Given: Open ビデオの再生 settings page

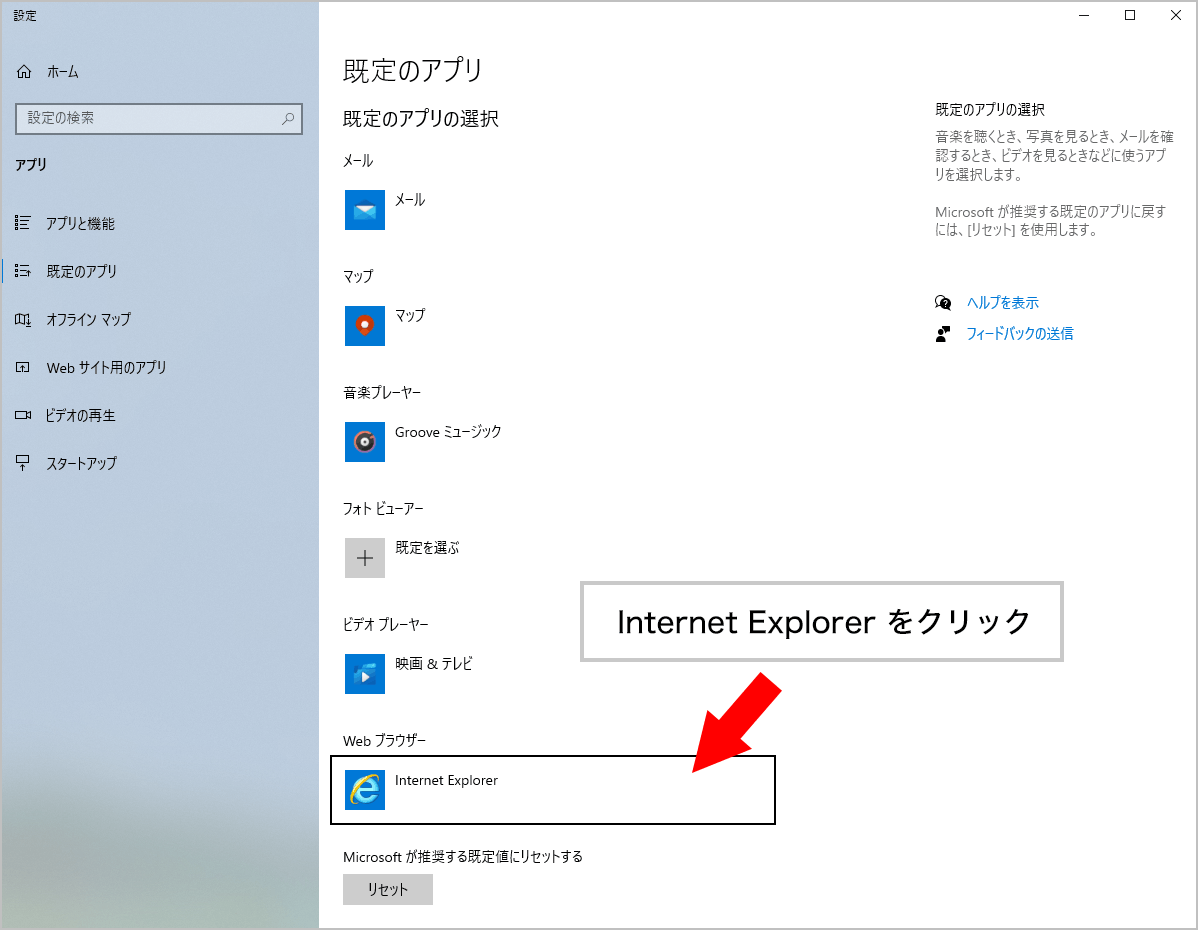Looking at the screenshot, I should coord(80,416).
